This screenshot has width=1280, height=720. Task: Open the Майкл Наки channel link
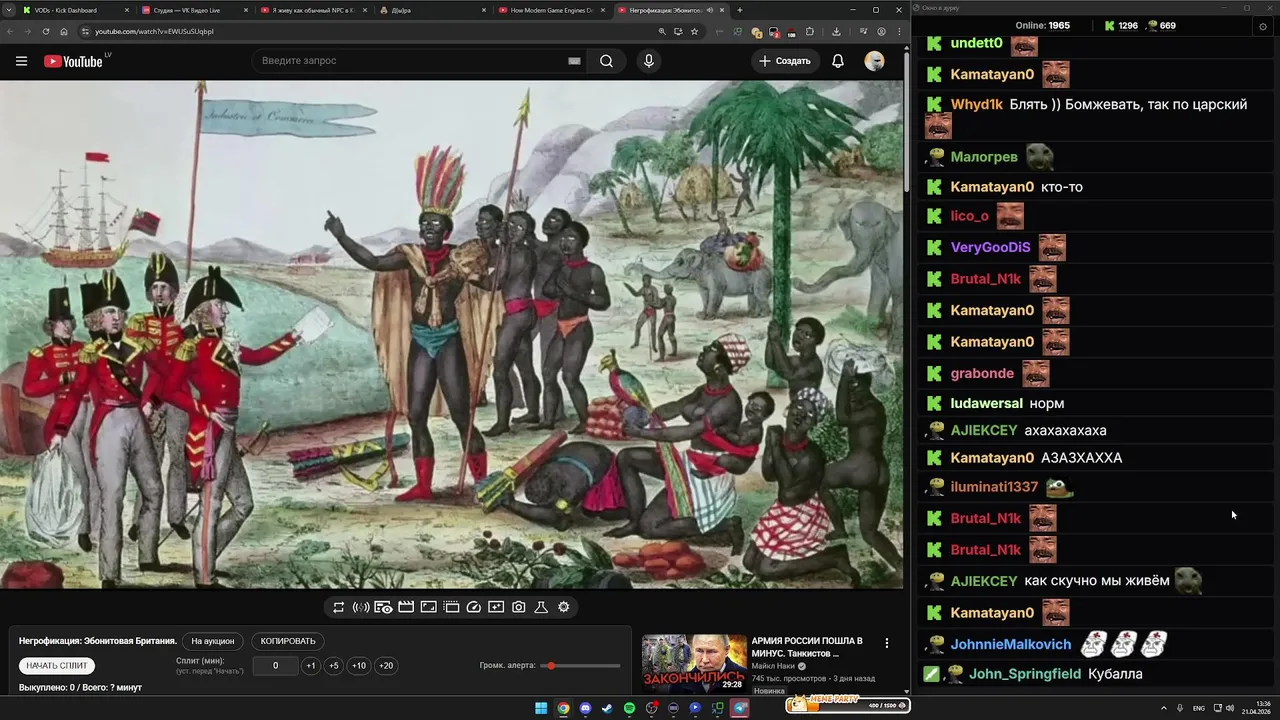(x=775, y=666)
